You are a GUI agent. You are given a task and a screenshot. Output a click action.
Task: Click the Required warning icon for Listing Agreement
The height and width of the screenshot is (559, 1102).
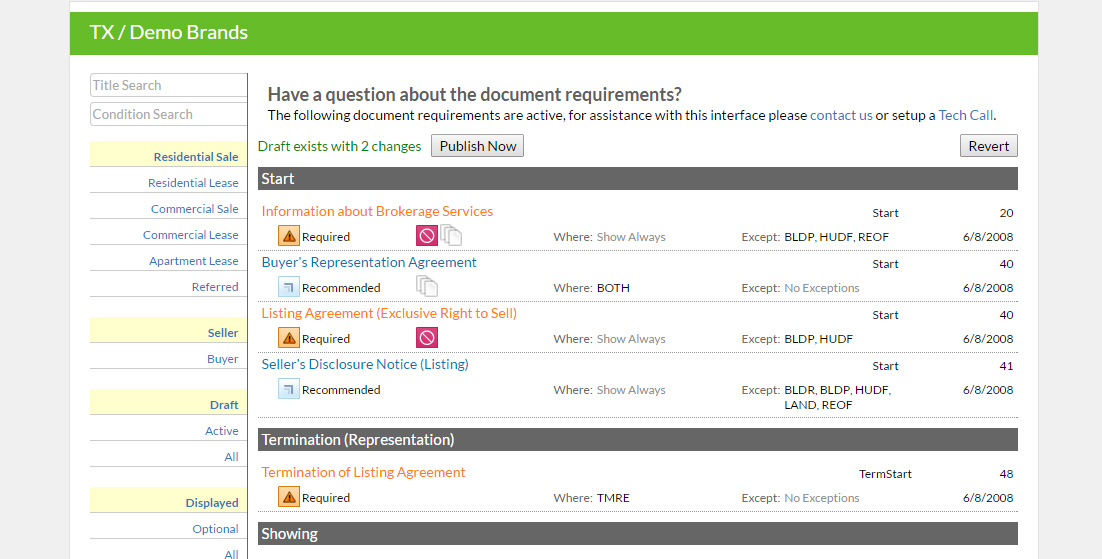(289, 338)
